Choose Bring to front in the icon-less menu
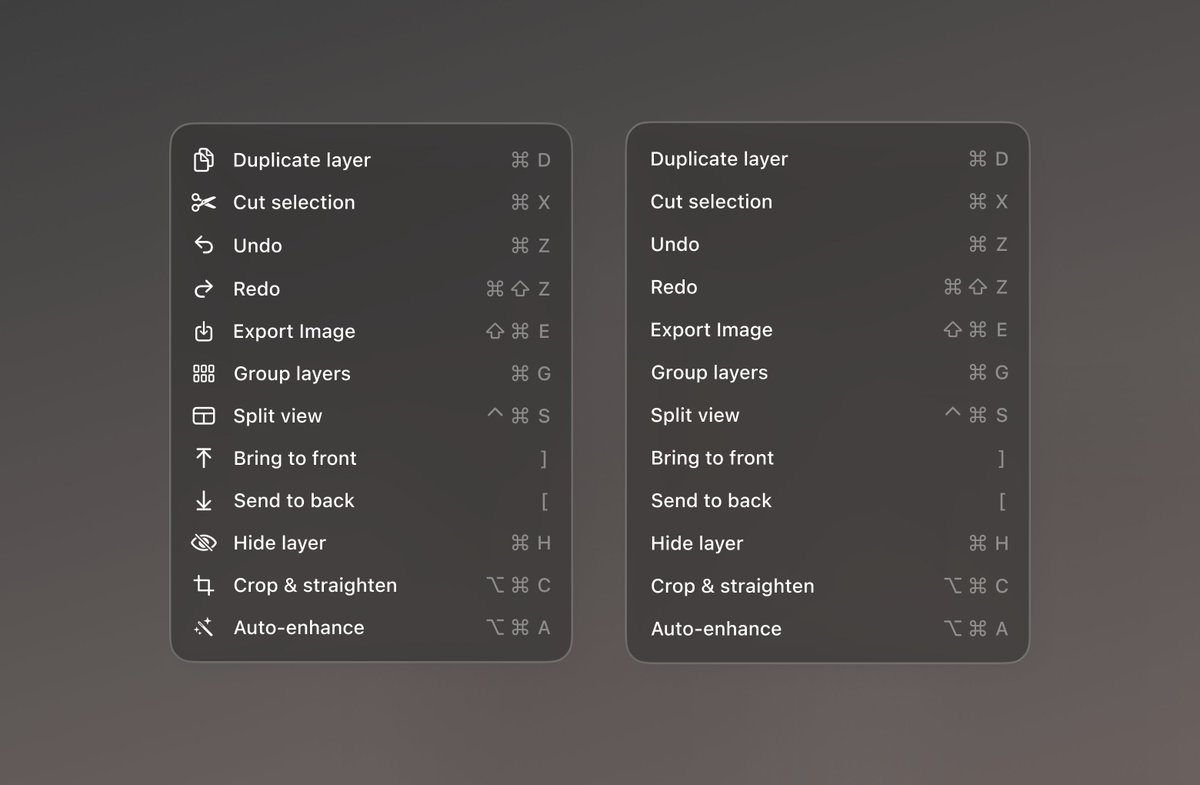 (828, 458)
